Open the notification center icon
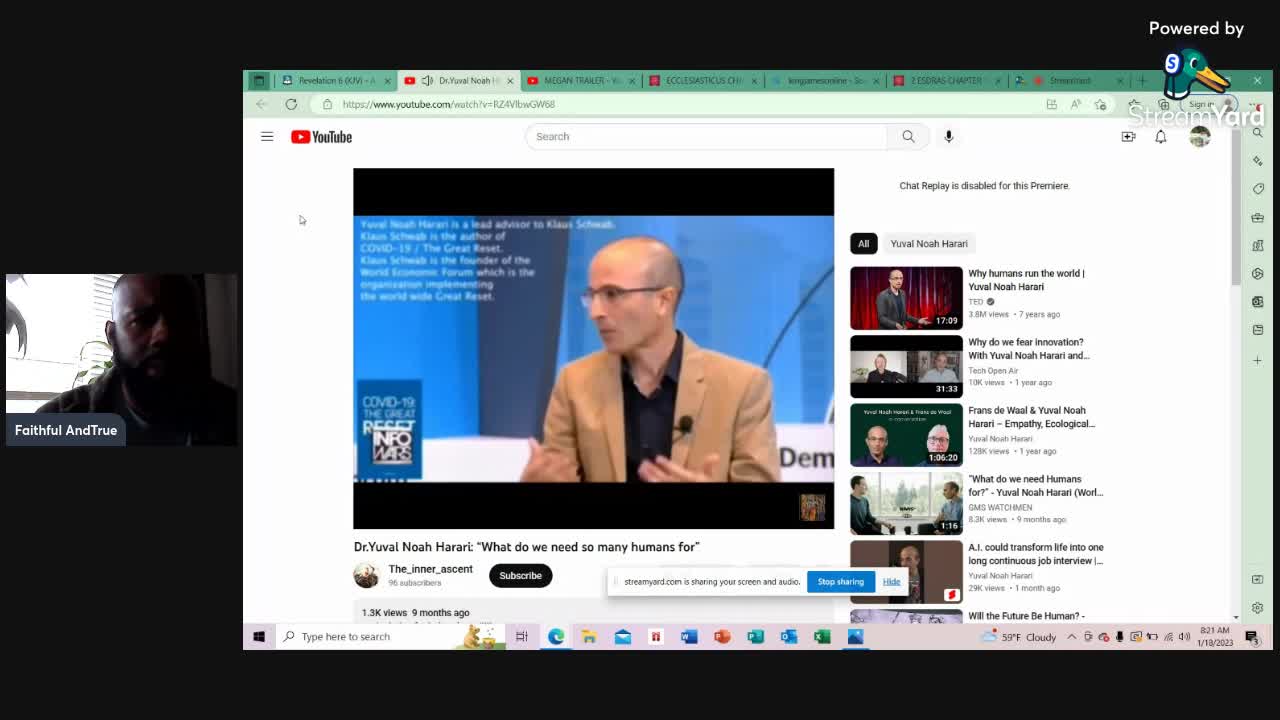 point(1251,636)
